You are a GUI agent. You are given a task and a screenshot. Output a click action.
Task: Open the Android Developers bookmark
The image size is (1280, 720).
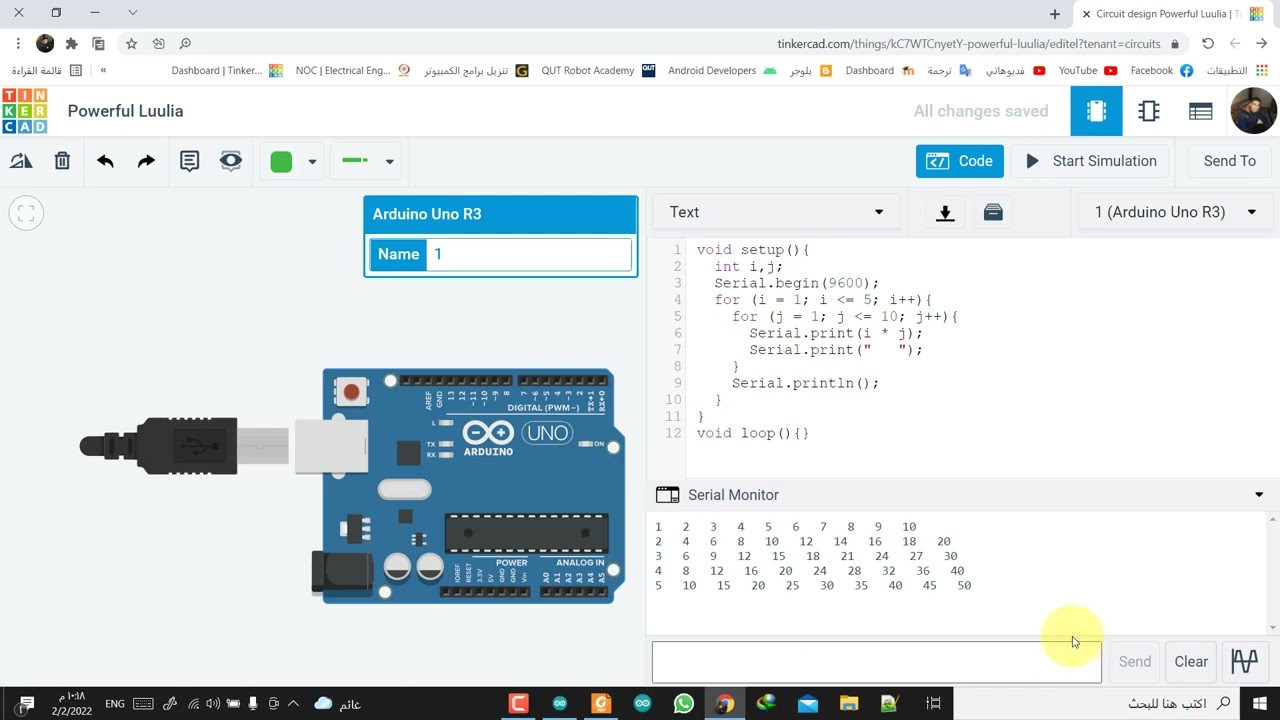coord(722,71)
